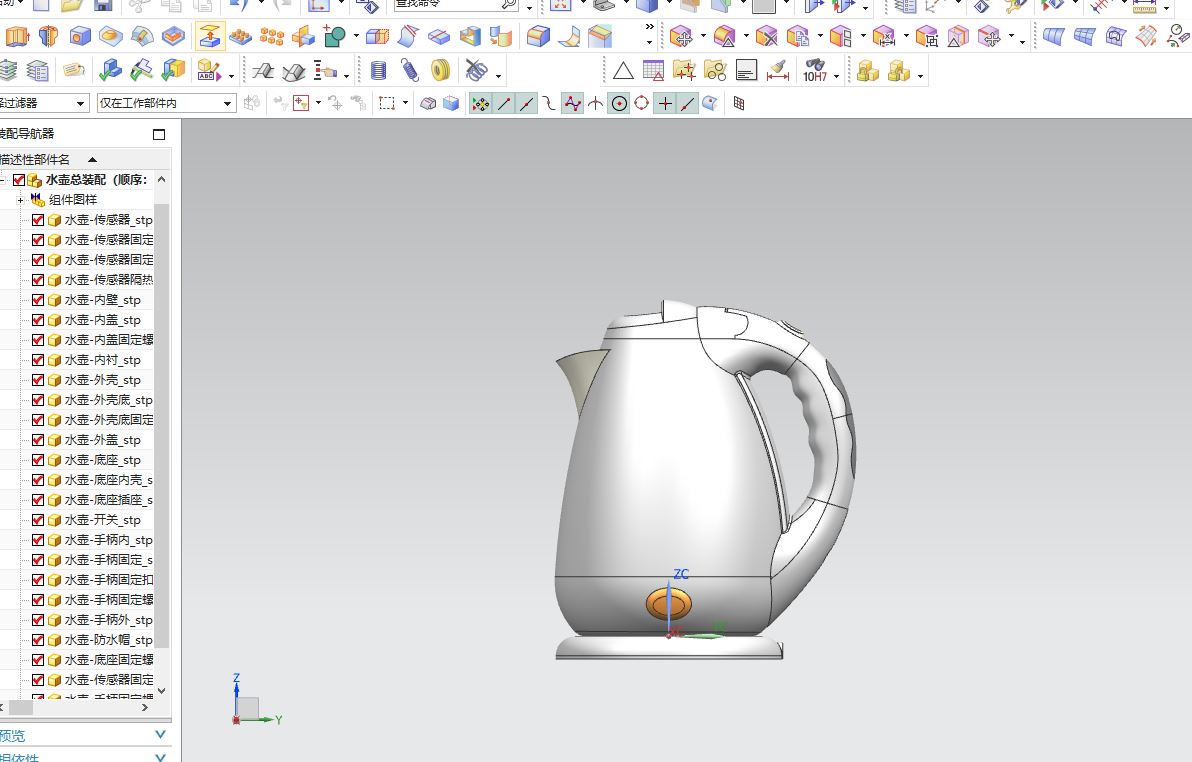Viewport: 1192px width, 762px height.
Task: Uncheck the 水壶-底座_stp checkbox
Action: 38,459
